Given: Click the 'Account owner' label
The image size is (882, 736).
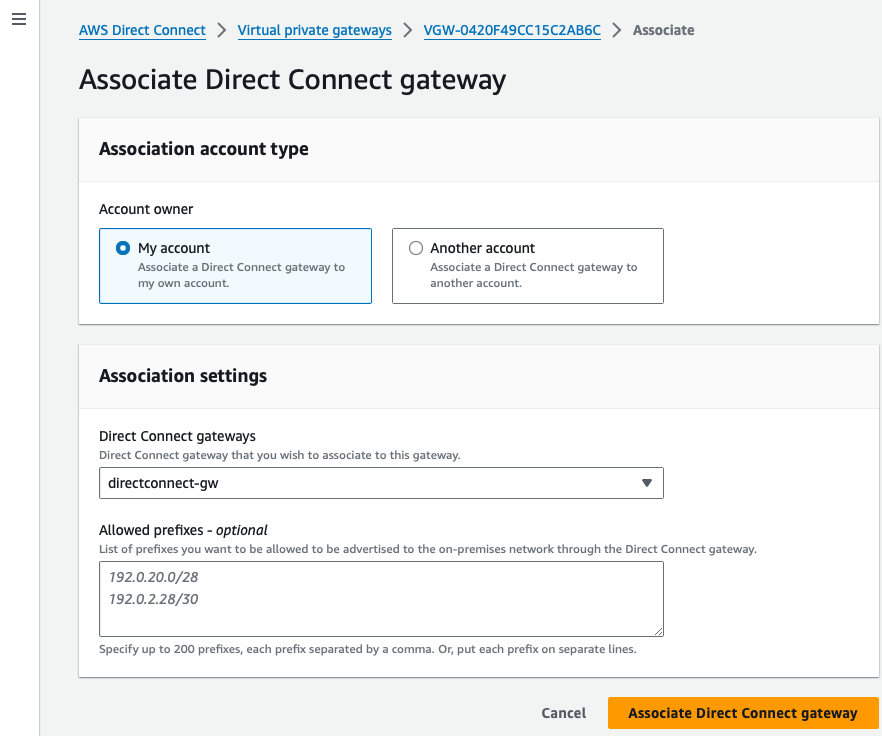Looking at the screenshot, I should click(146, 209).
